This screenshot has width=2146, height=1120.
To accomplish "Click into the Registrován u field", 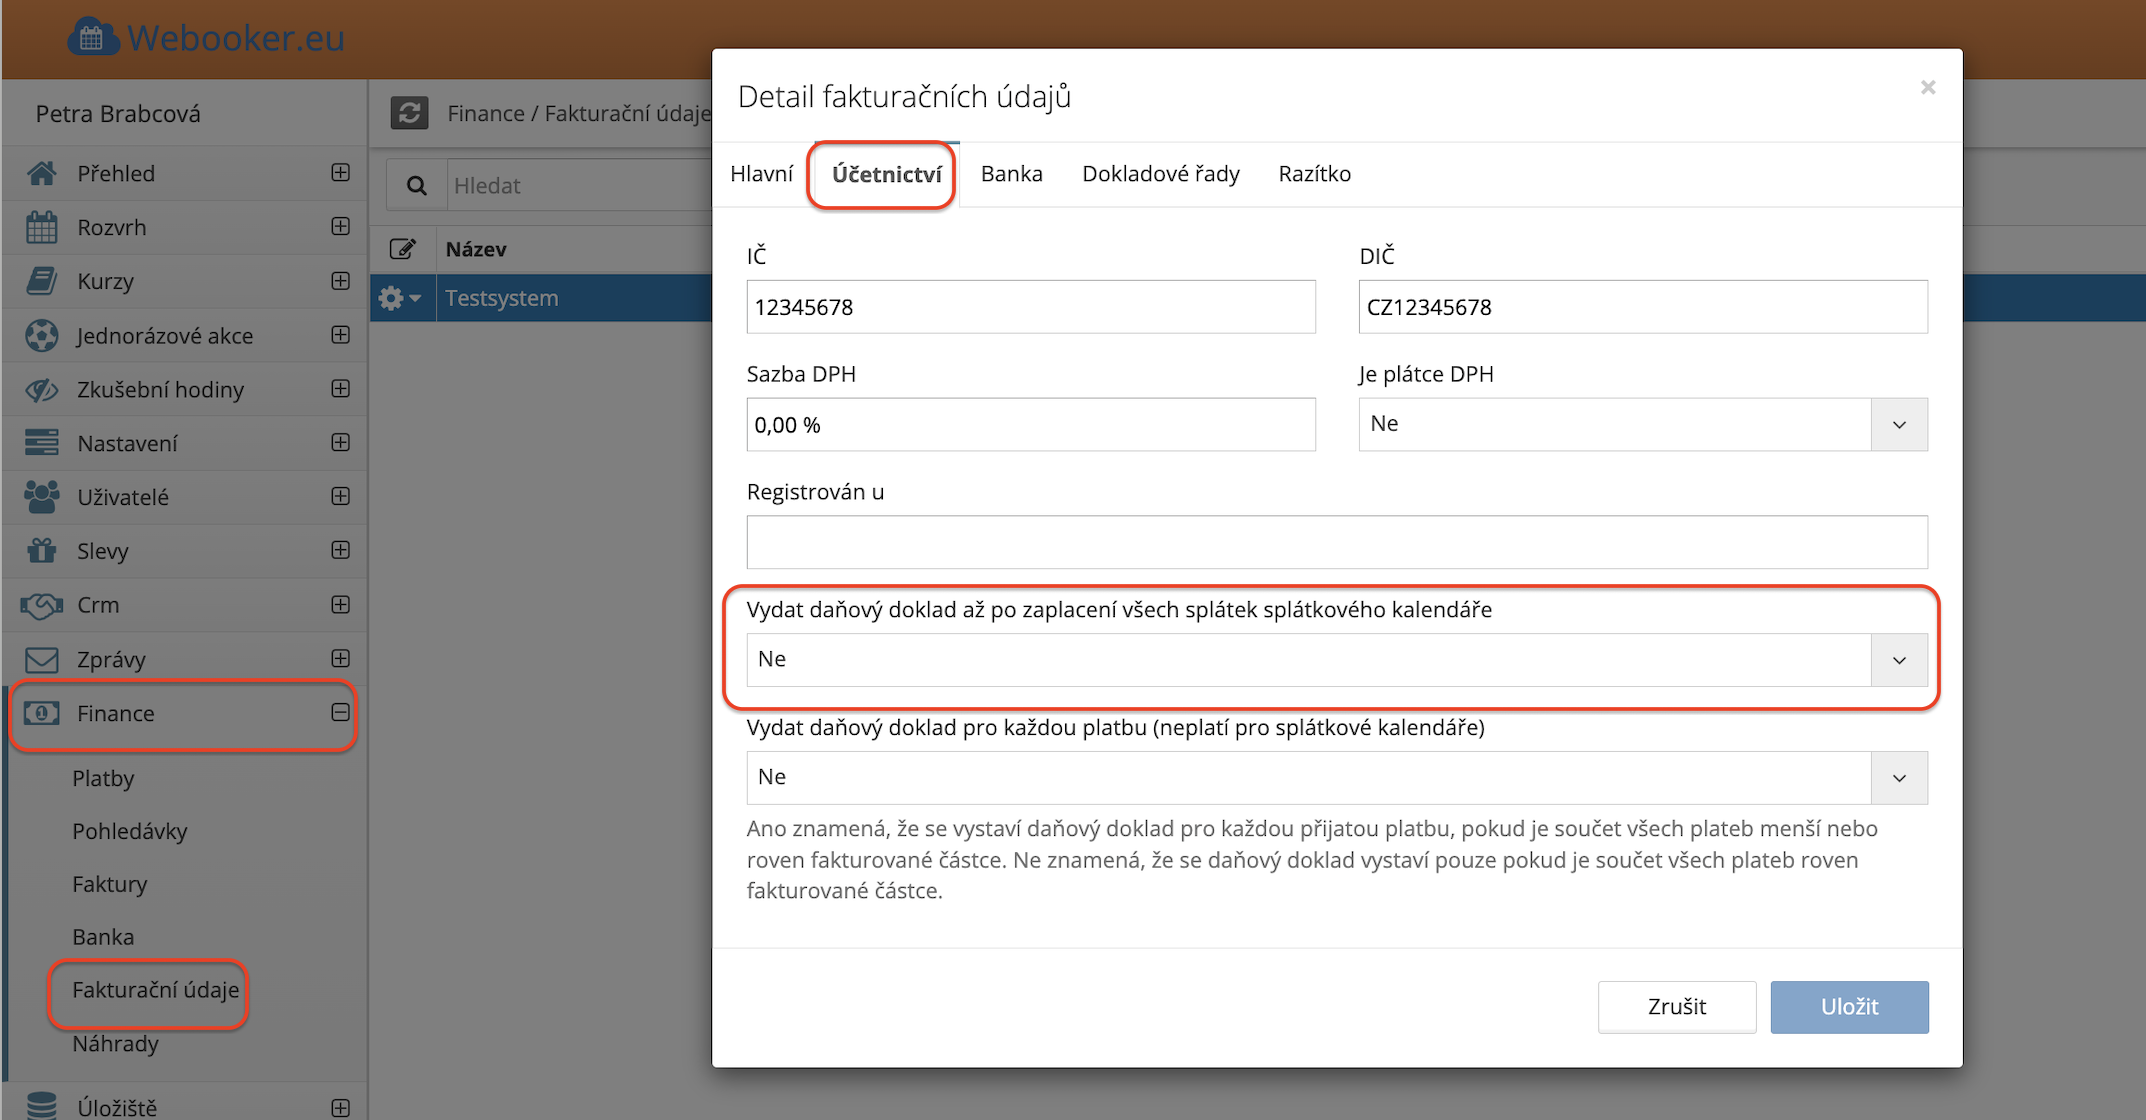I will [x=1336, y=543].
